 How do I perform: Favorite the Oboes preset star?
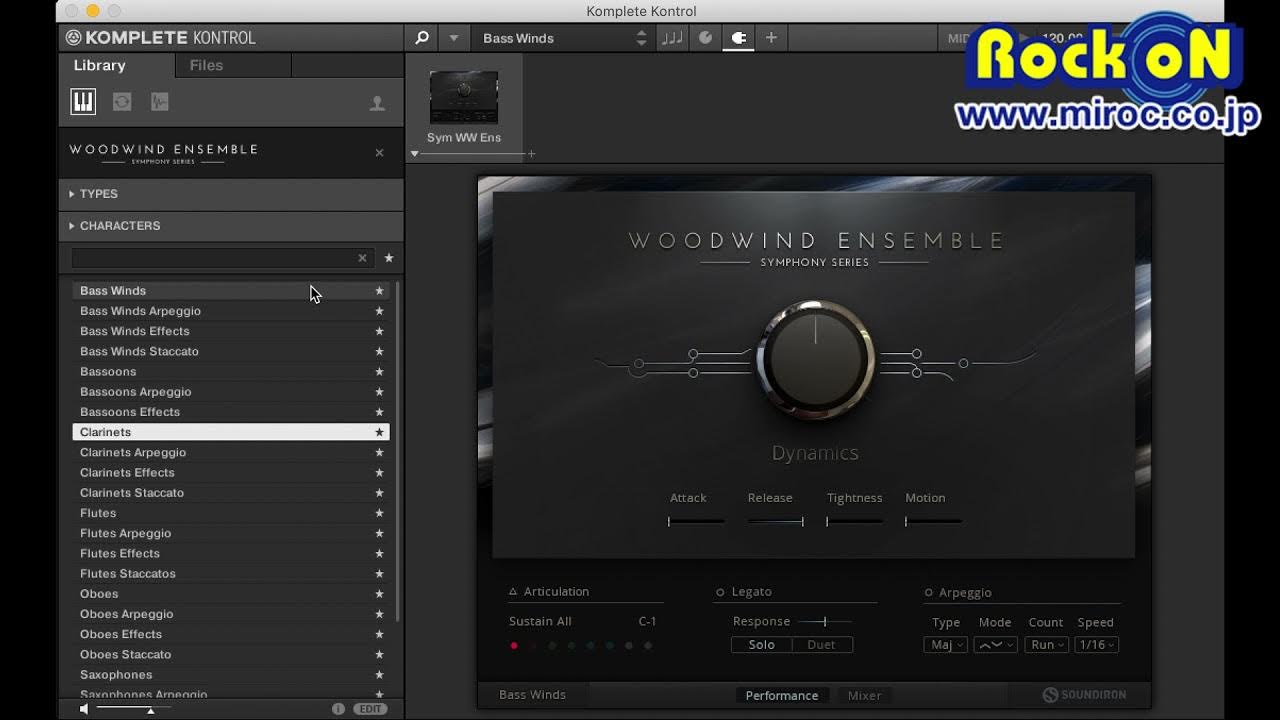pos(379,594)
